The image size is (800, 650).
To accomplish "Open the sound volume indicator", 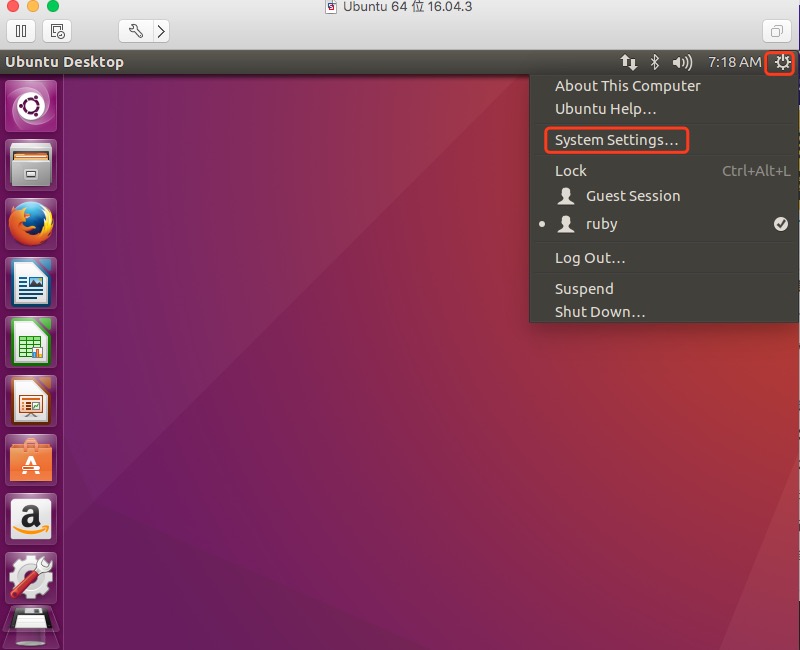I will [x=682, y=62].
